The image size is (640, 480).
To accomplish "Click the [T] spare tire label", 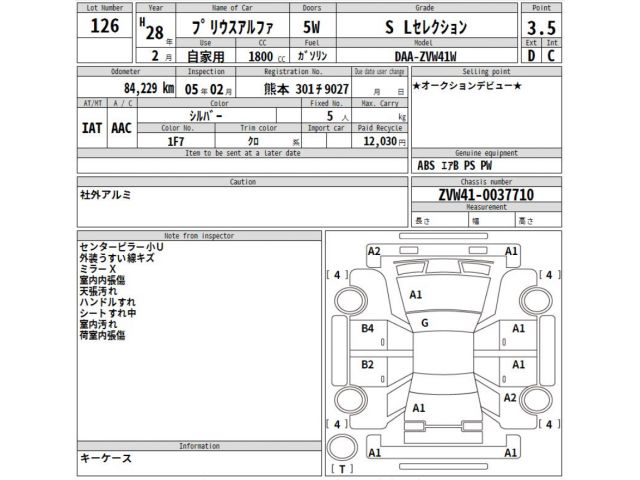I will [342, 469].
